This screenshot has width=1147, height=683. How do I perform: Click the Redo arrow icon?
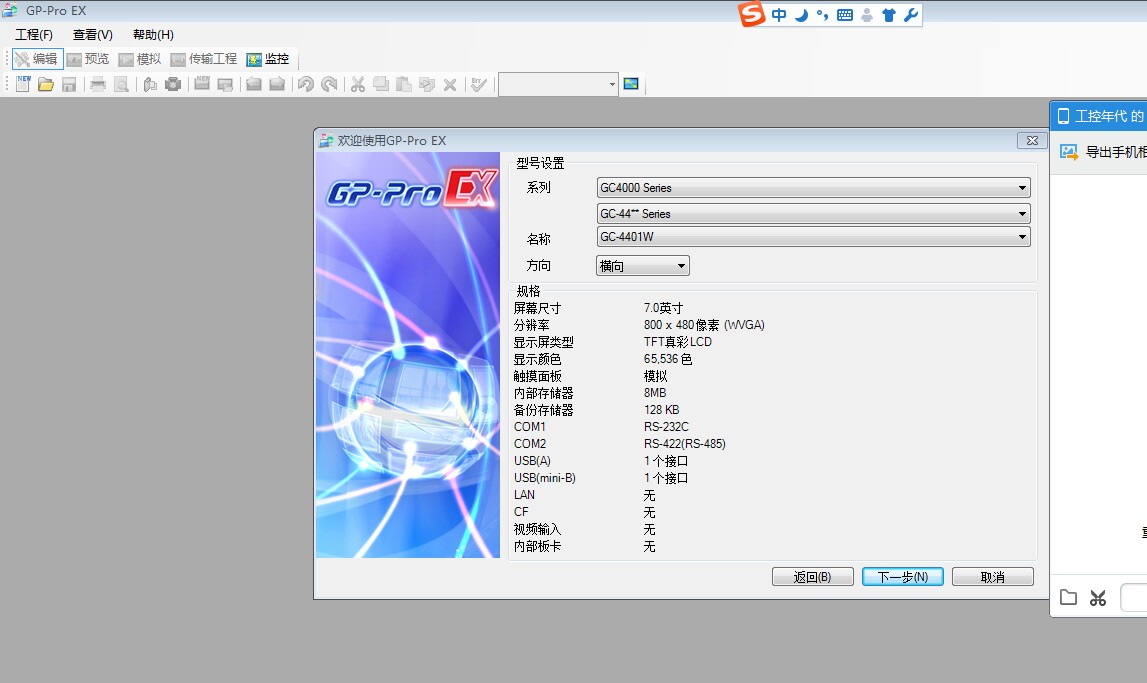[329, 84]
